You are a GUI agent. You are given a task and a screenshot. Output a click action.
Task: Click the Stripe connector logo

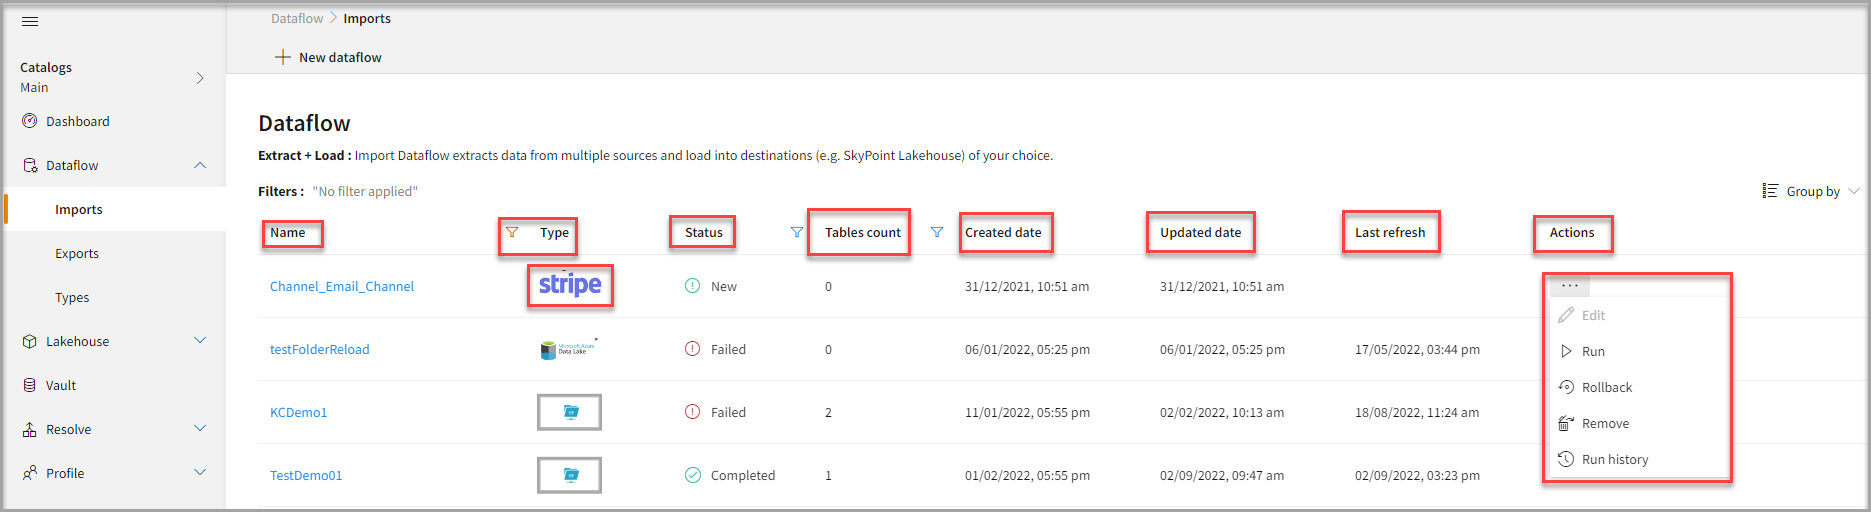pos(570,285)
